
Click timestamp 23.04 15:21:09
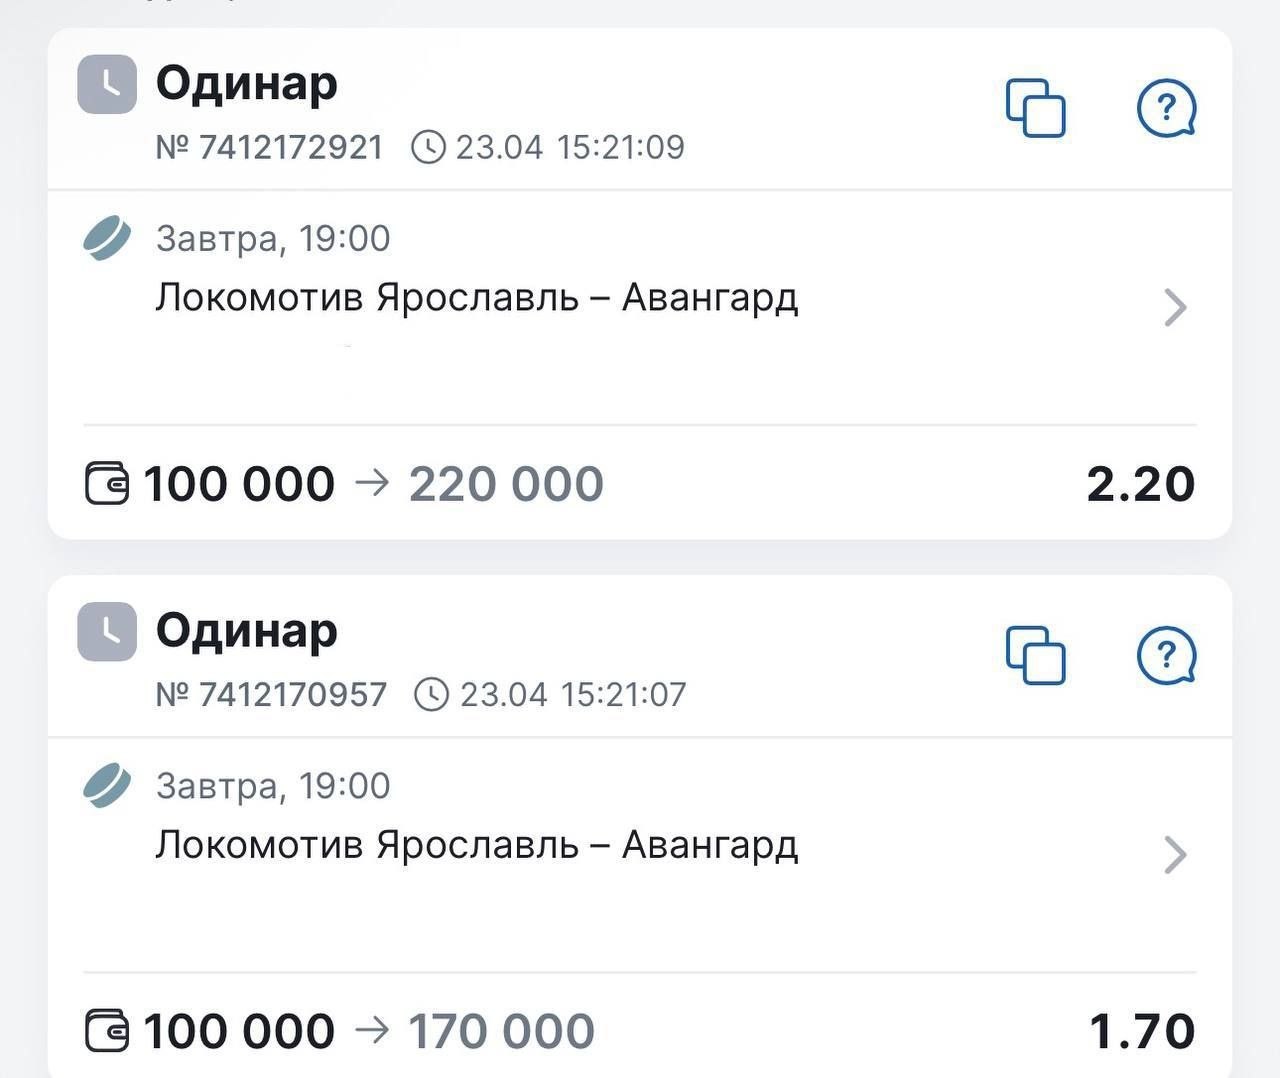tap(570, 148)
